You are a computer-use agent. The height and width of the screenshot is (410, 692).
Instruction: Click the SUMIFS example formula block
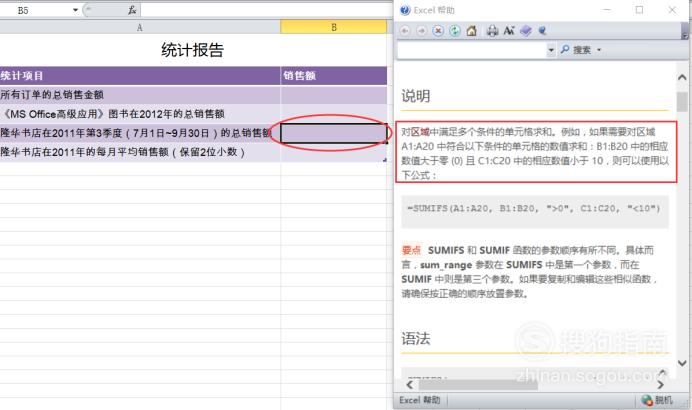coord(535,211)
